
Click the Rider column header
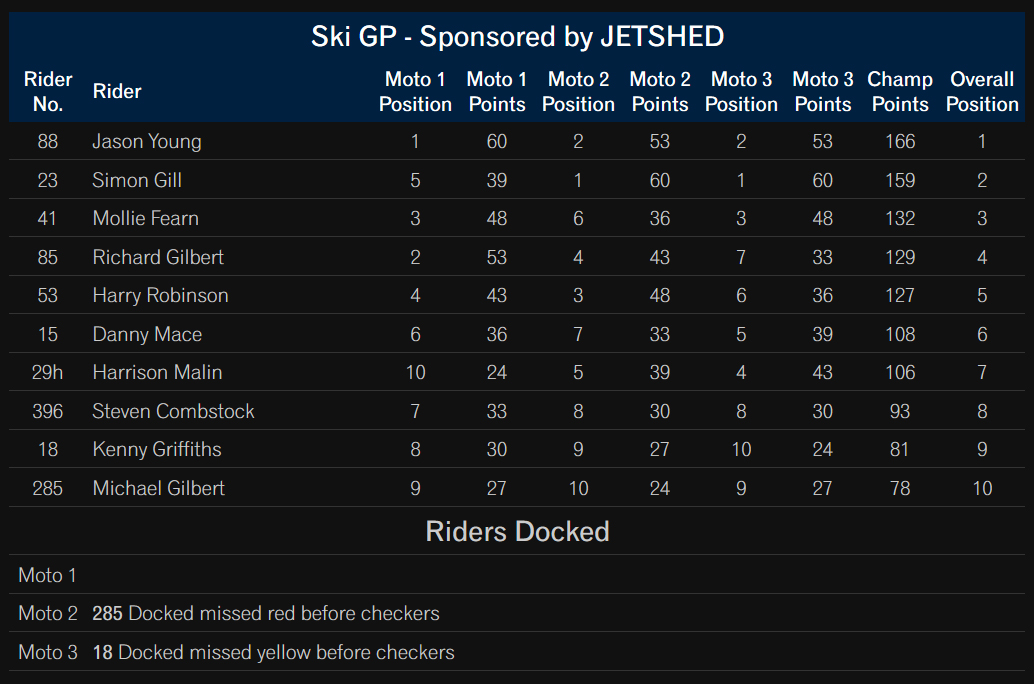(117, 92)
